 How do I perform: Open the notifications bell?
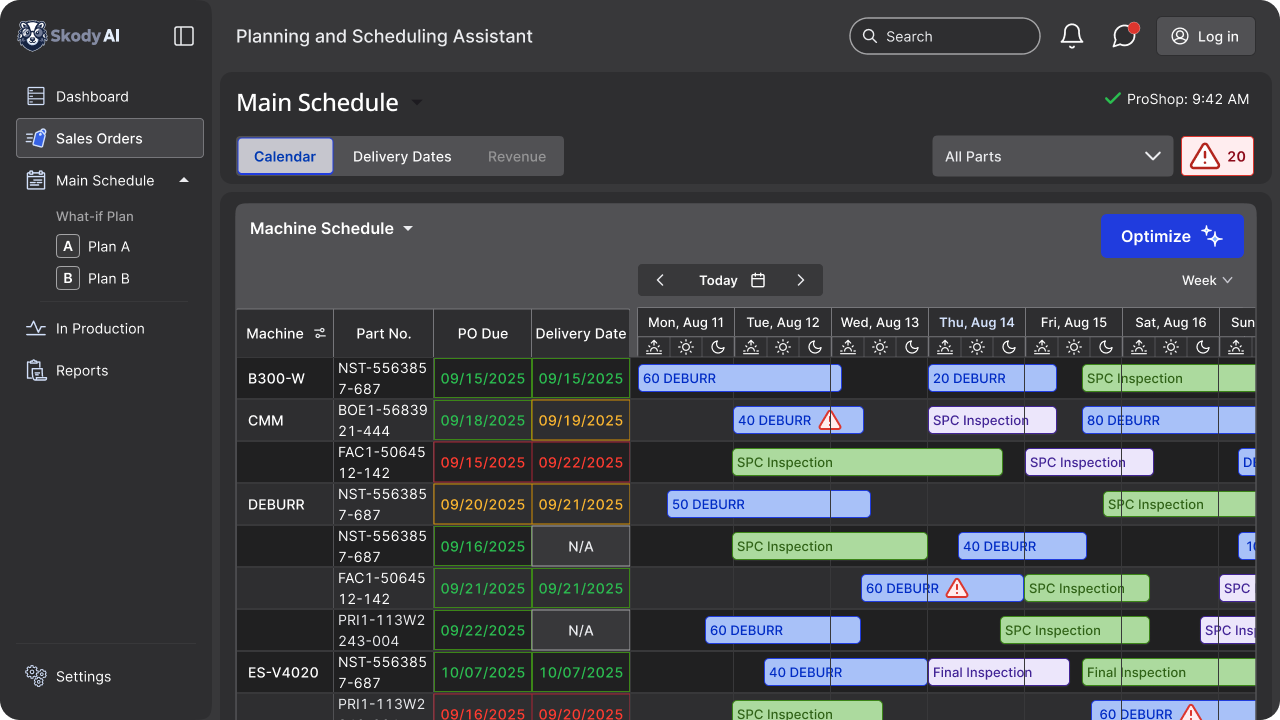pos(1072,36)
